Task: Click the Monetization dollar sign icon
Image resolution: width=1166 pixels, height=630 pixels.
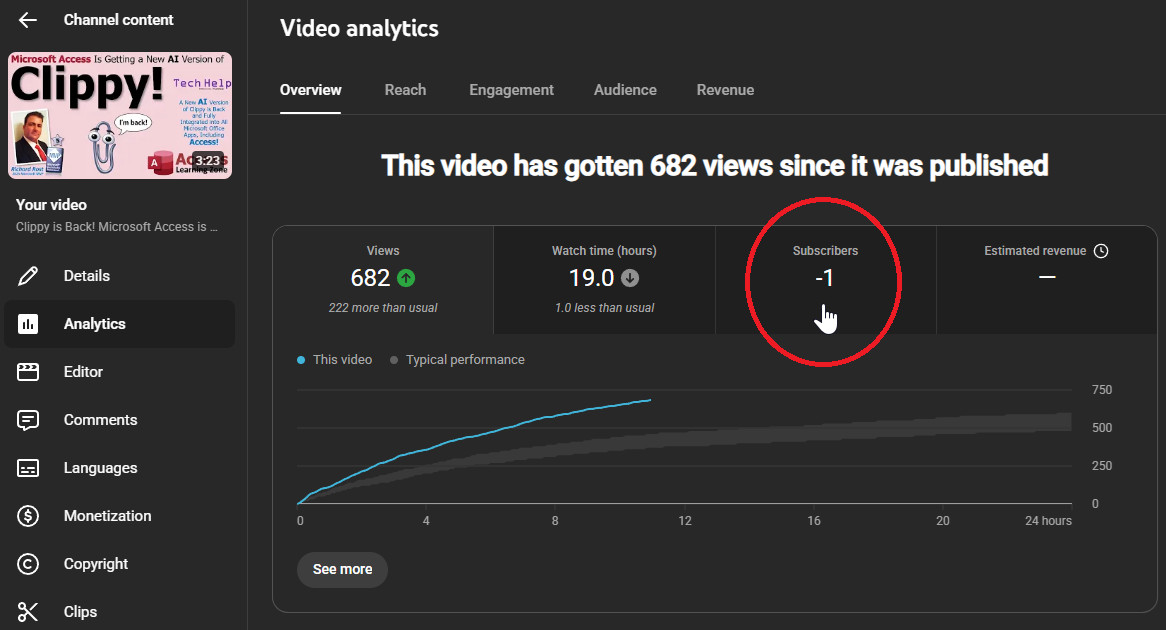Action: point(28,516)
